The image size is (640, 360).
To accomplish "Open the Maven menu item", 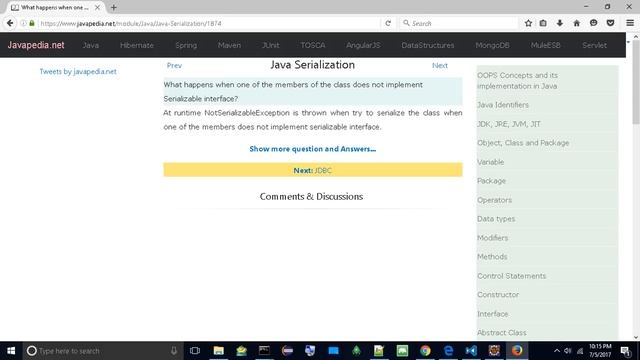I will (229, 45).
